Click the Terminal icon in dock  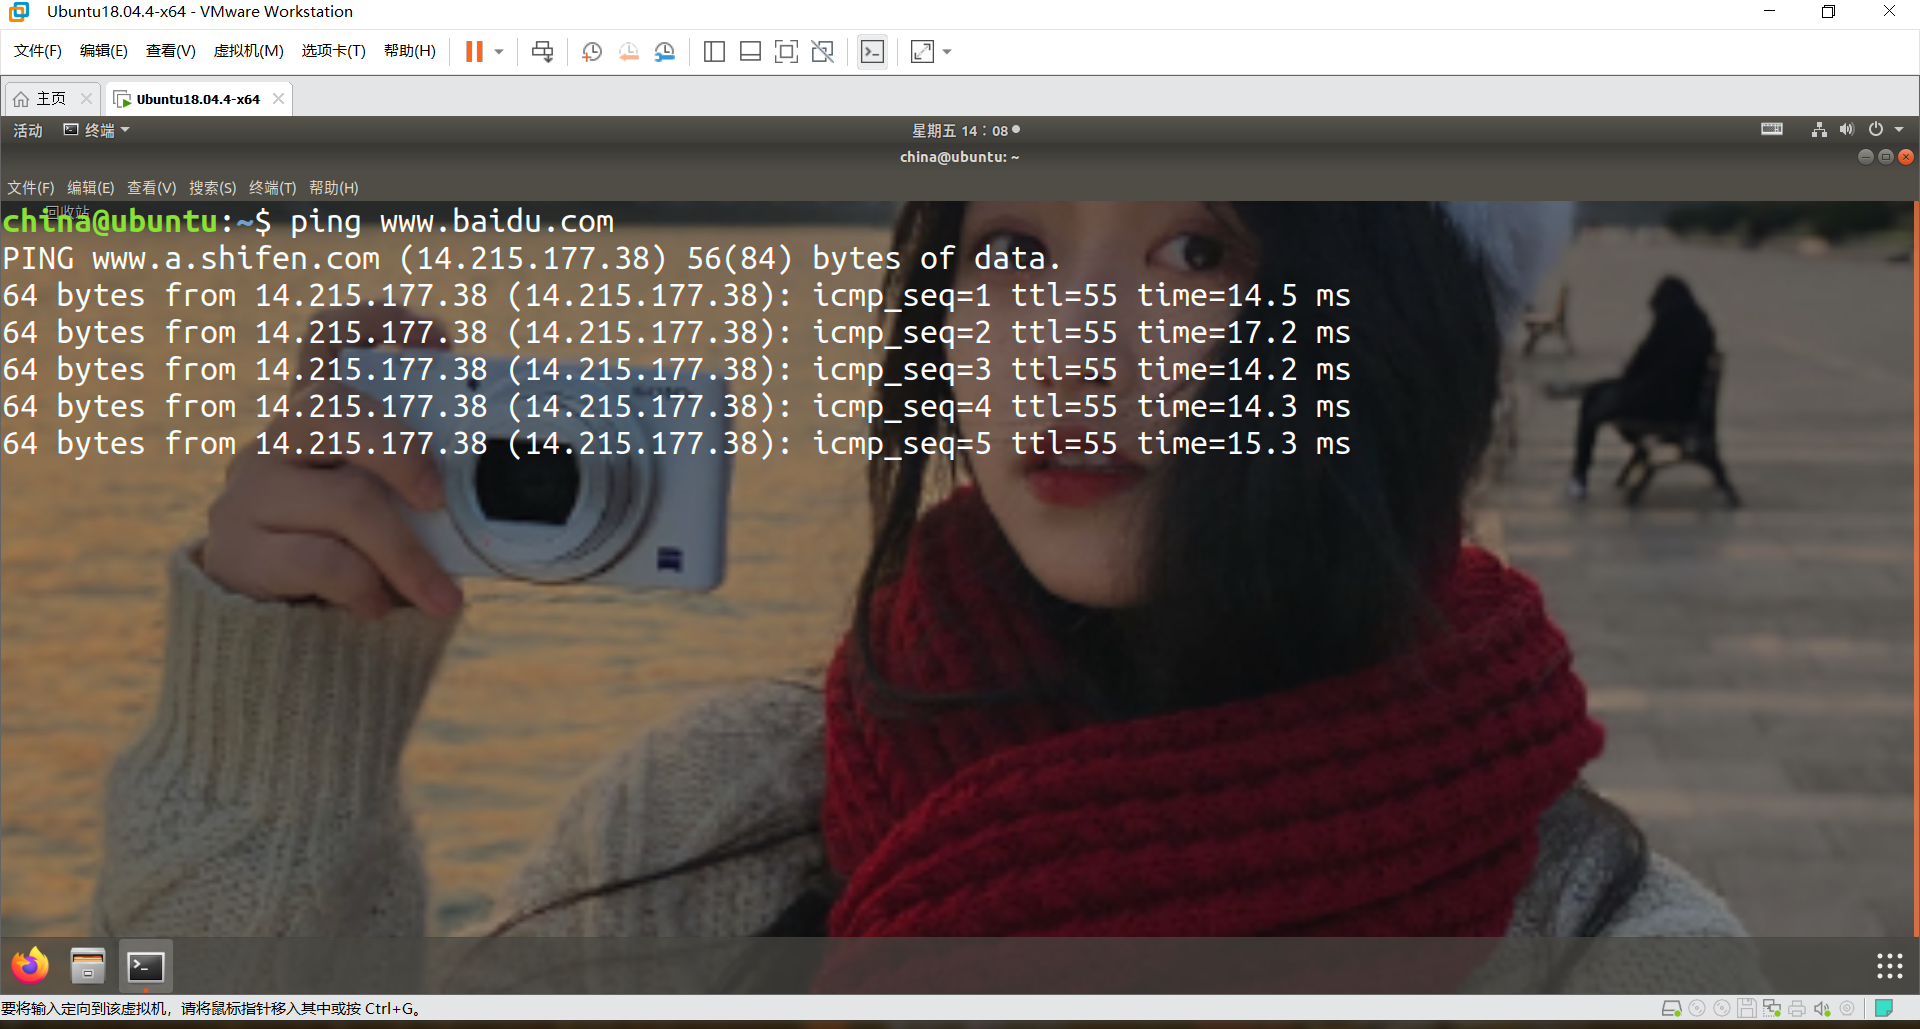(x=146, y=966)
